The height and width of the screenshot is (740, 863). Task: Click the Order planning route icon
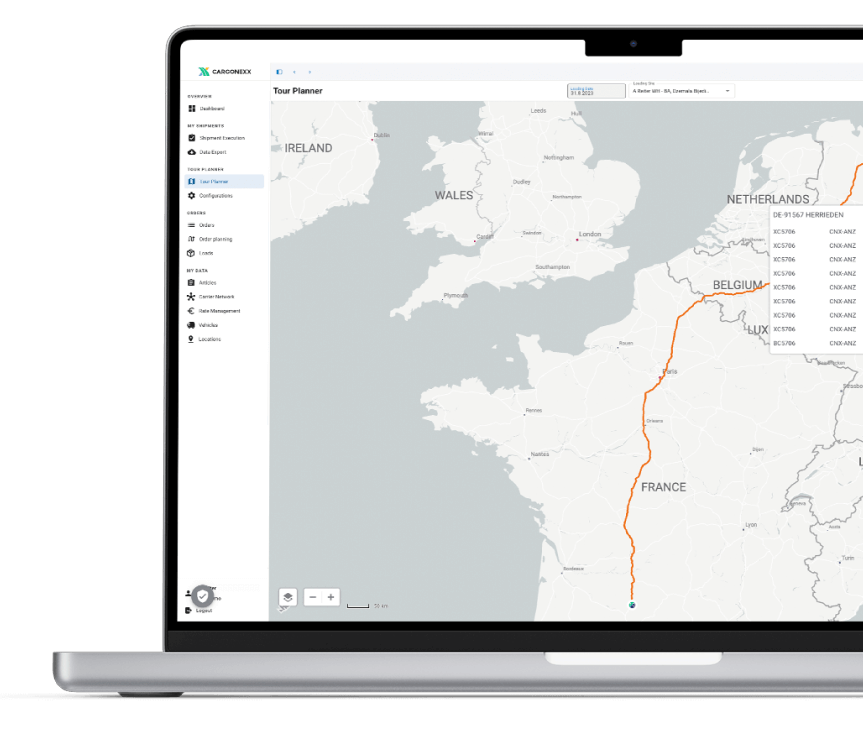pos(191,239)
